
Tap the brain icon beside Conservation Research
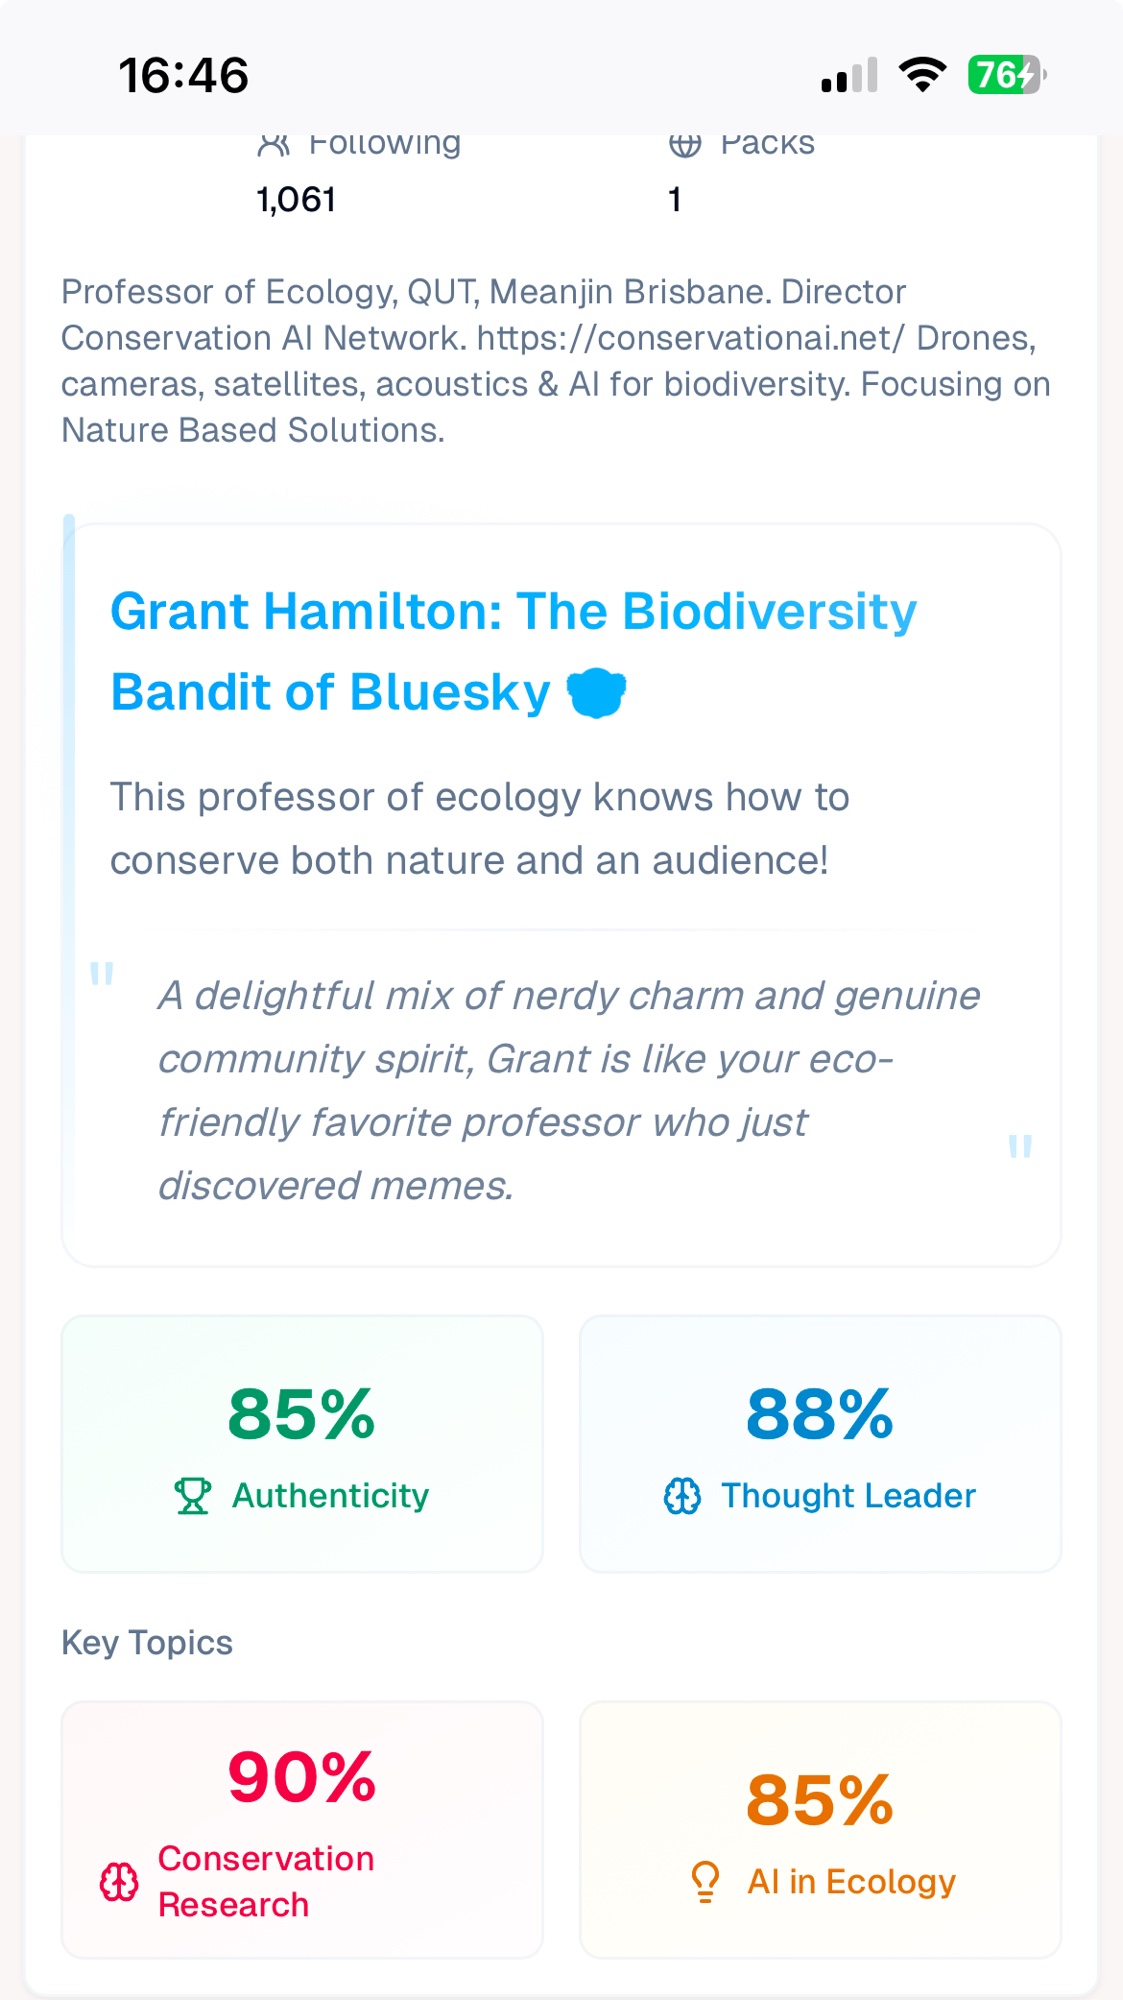click(119, 1882)
